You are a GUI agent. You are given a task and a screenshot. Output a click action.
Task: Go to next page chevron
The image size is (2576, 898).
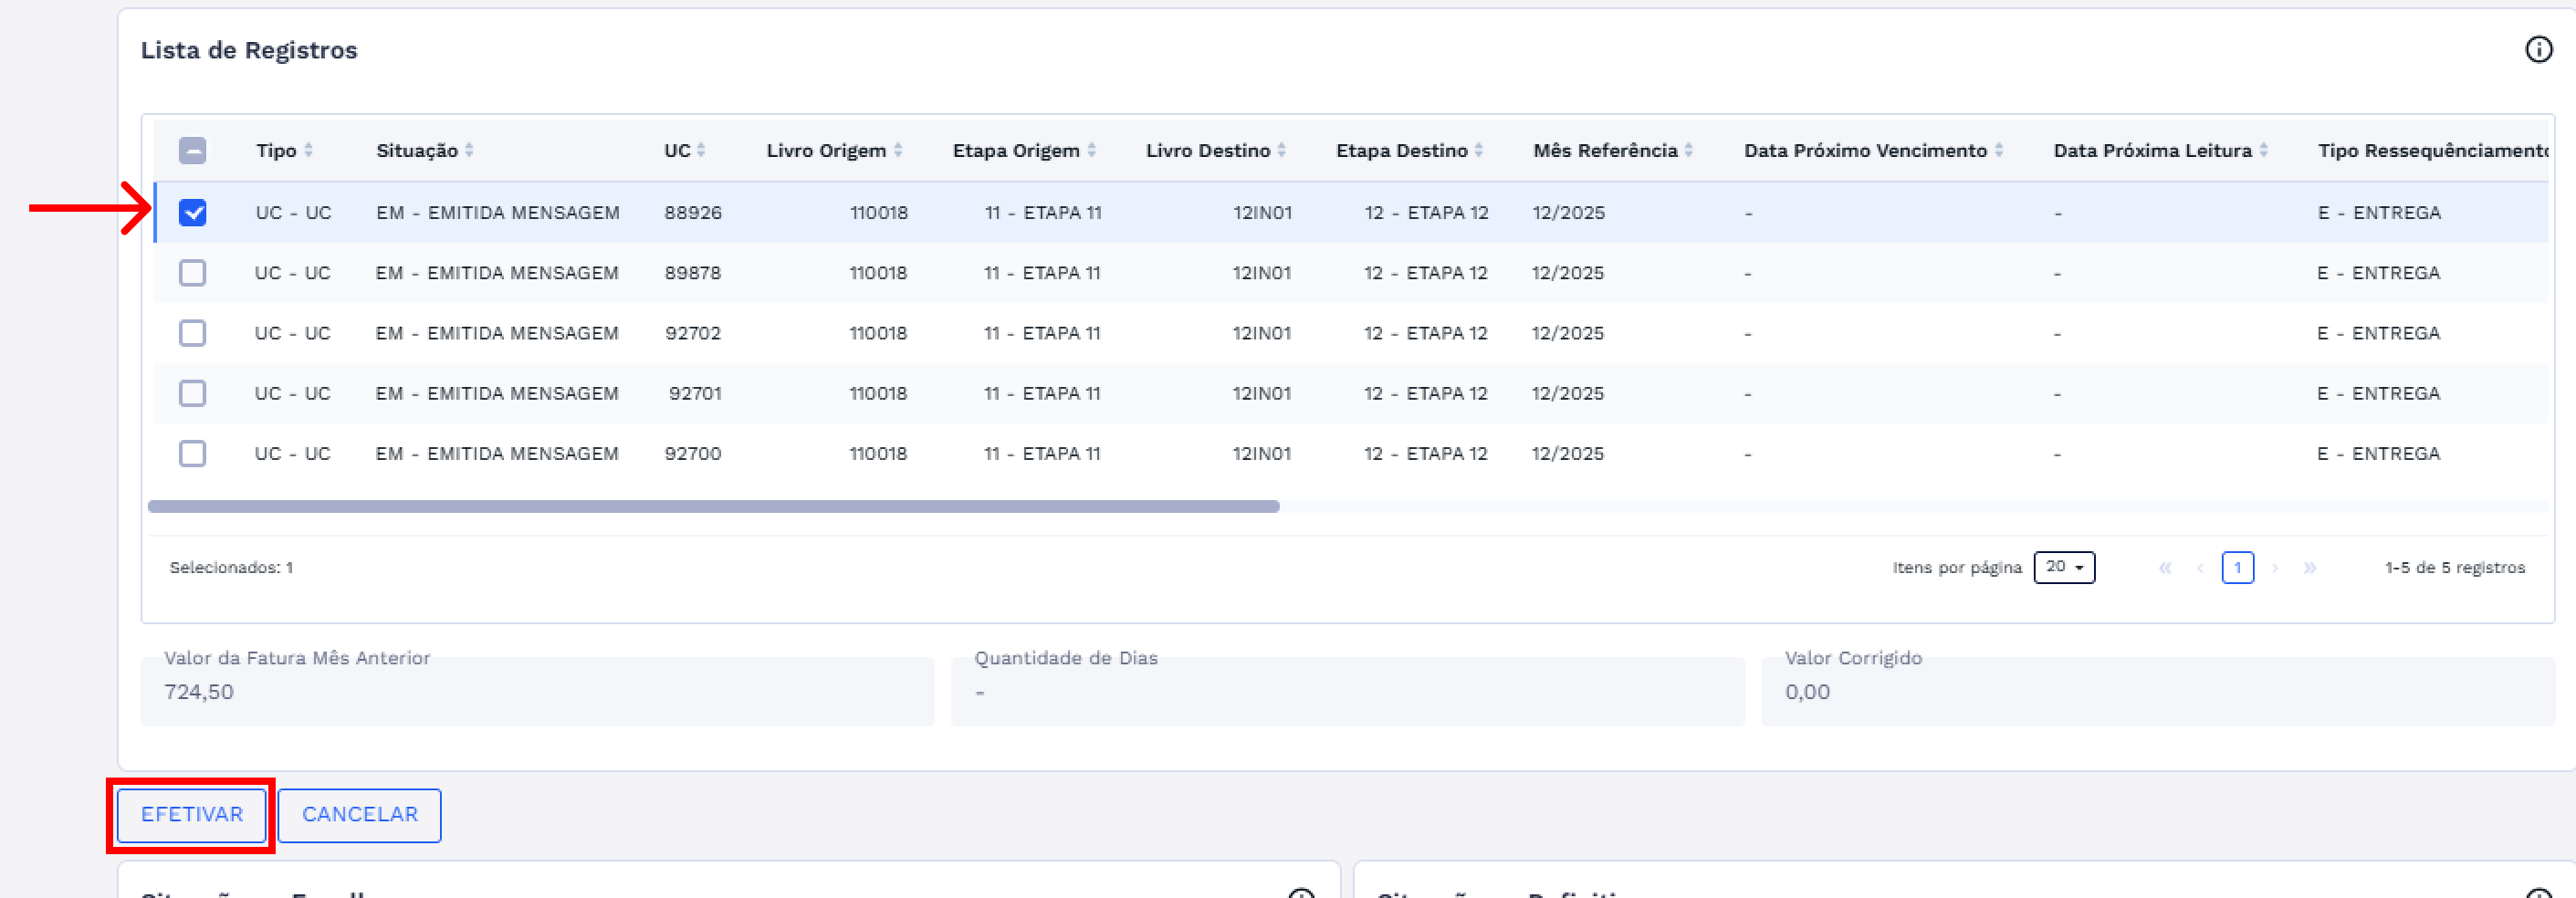2275,568
